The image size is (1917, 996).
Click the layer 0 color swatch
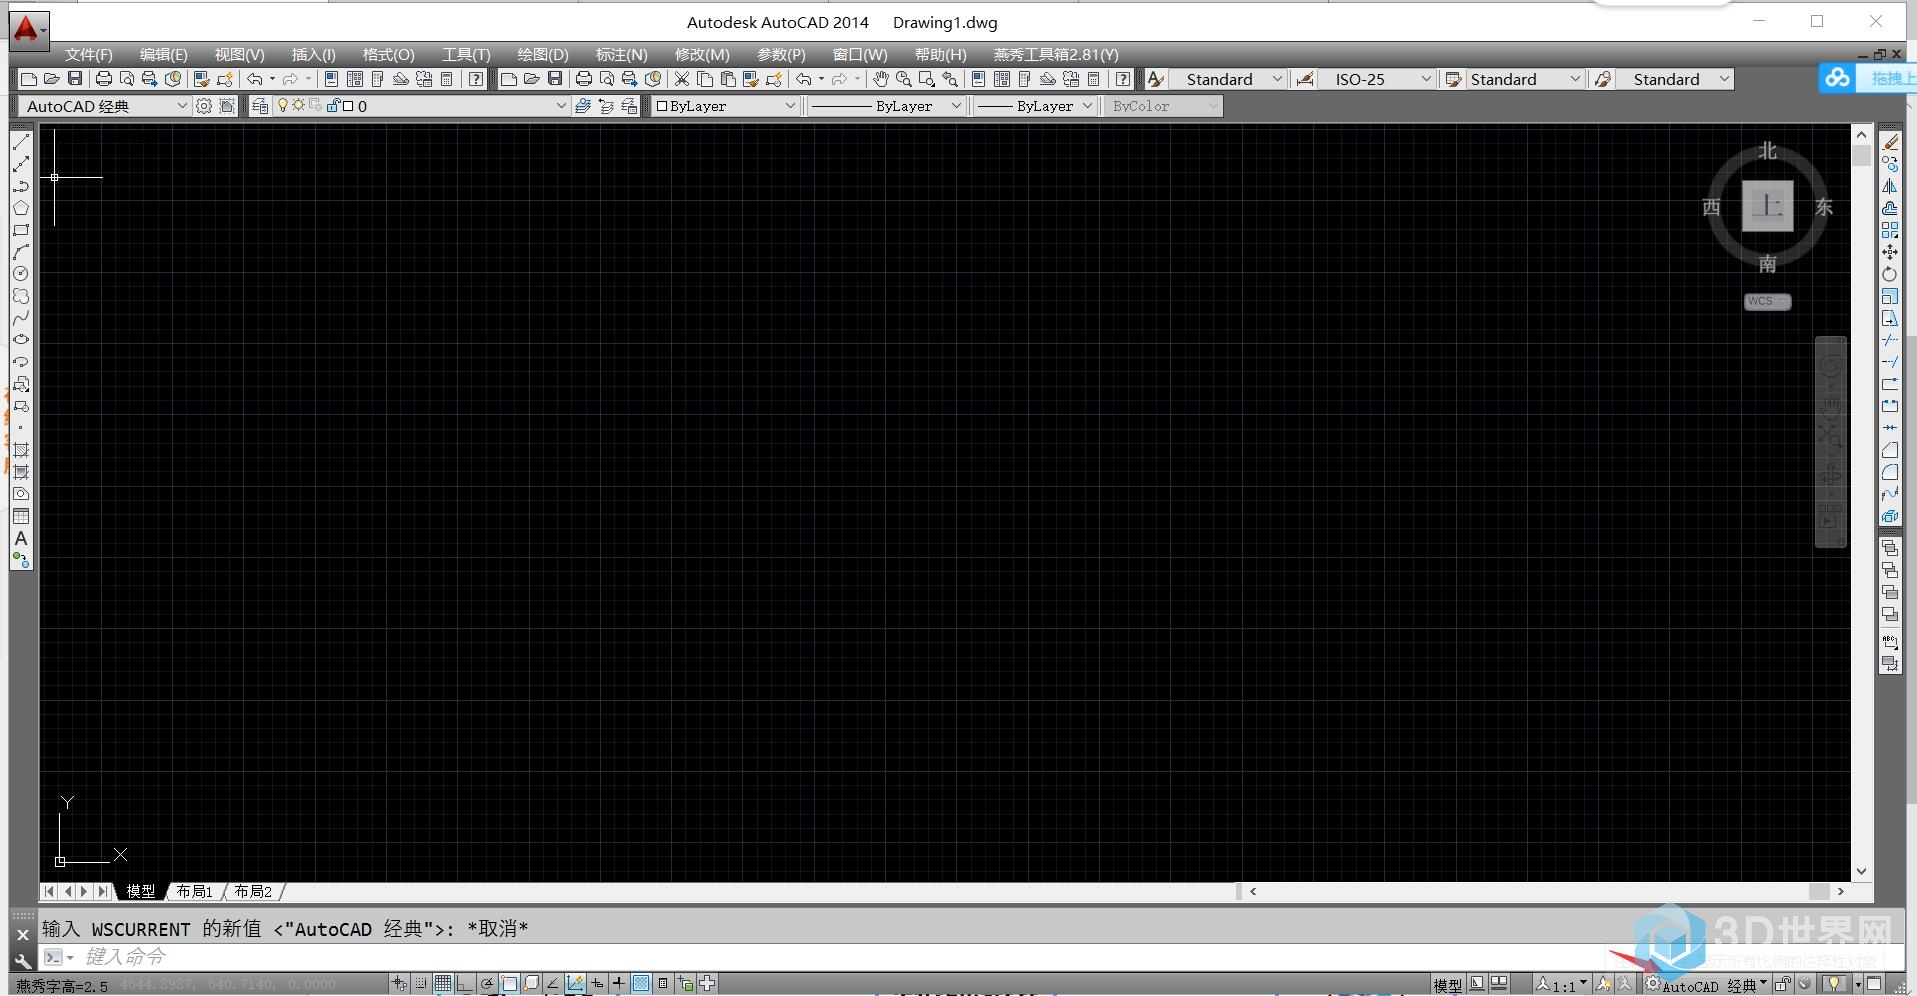[348, 106]
